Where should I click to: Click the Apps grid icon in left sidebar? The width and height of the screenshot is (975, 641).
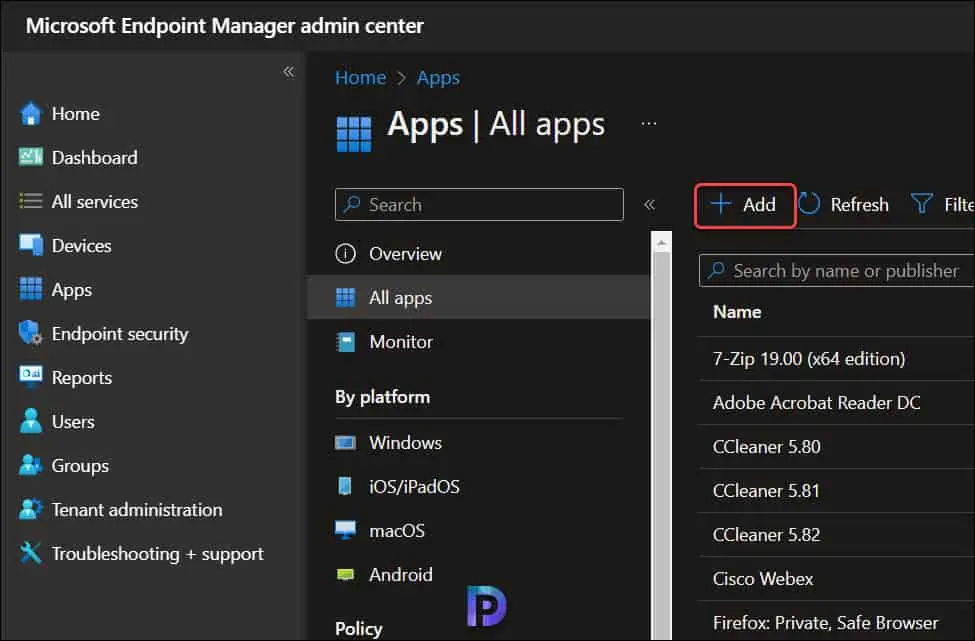click(x=30, y=289)
